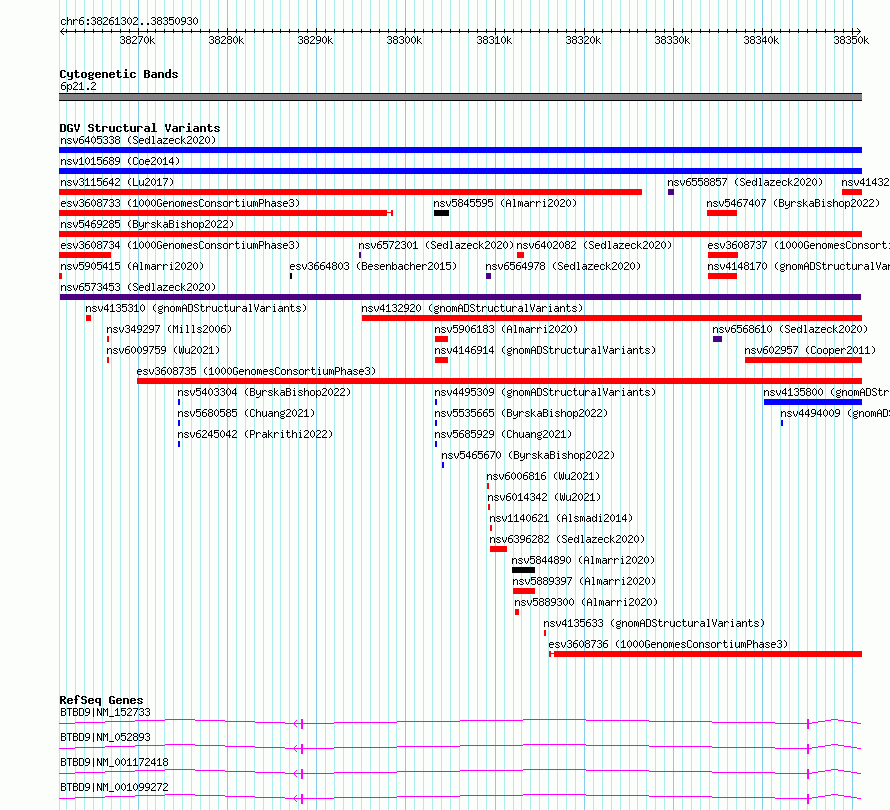
Task: Click nsv4146914 (gnomADStructuralVariants) label
Action: click(545, 350)
